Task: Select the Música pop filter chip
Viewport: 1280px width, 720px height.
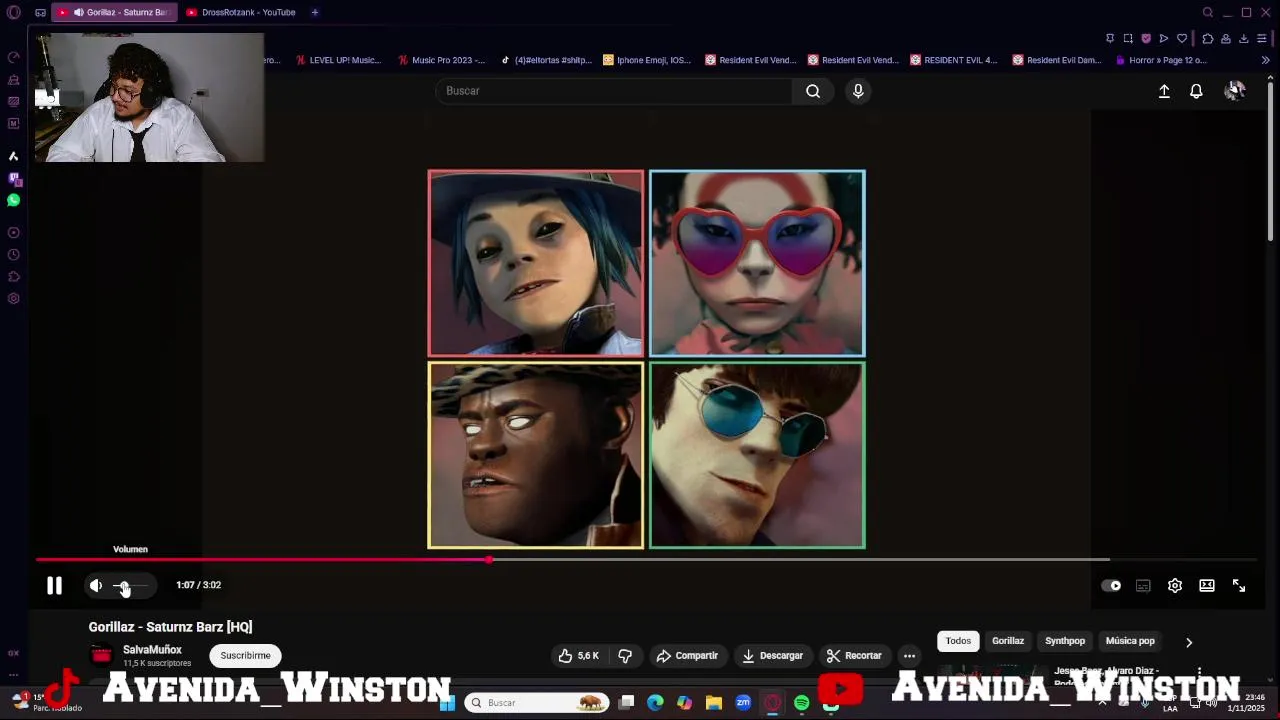Action: click(1130, 641)
